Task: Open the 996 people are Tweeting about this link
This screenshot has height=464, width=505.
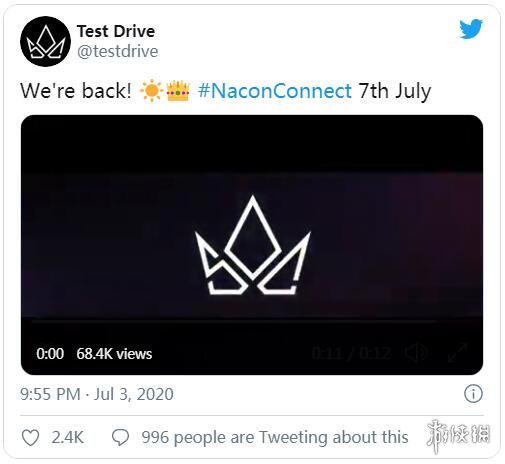Action: pos(275,437)
